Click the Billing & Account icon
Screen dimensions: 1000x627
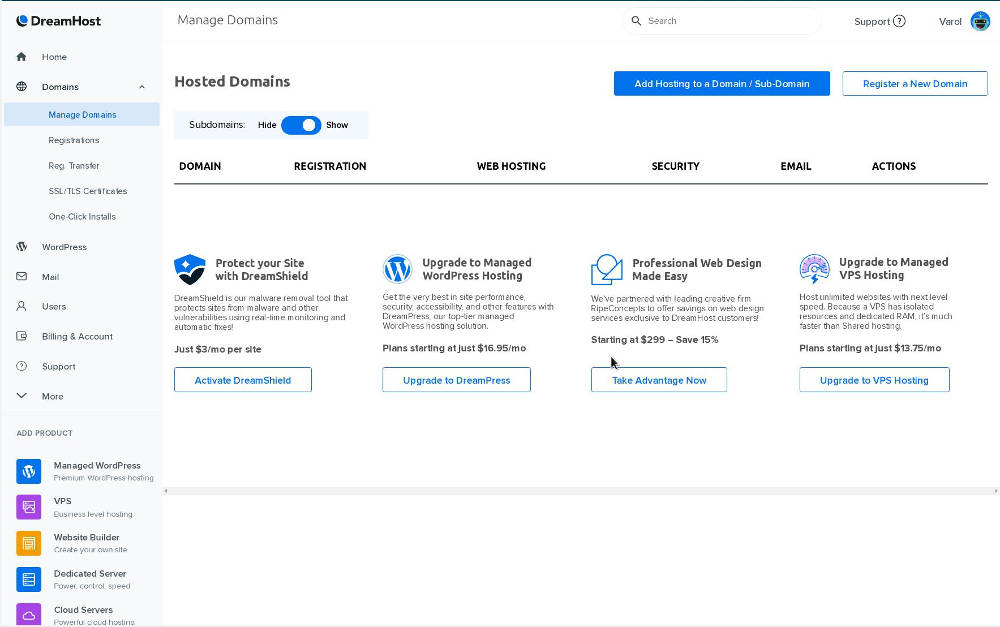[x=22, y=336]
